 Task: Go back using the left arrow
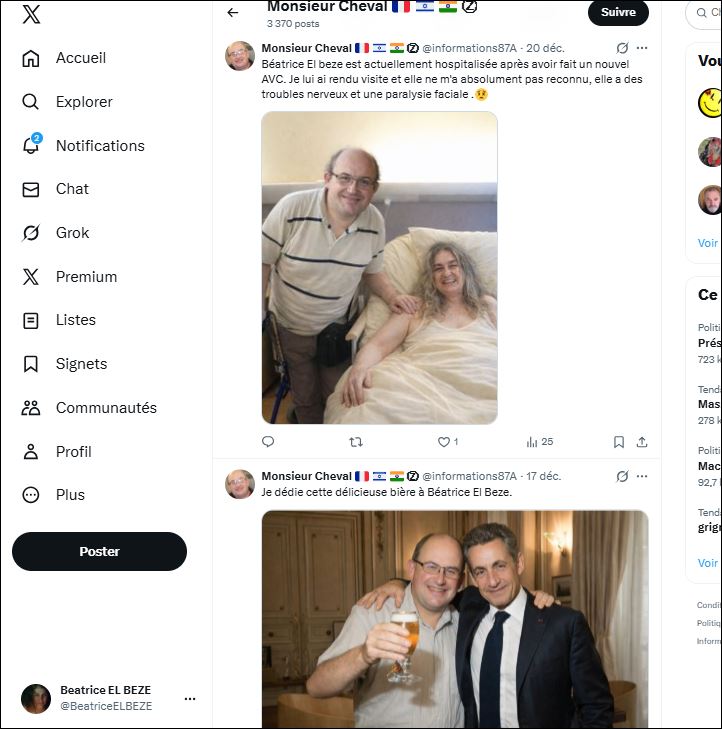click(233, 13)
